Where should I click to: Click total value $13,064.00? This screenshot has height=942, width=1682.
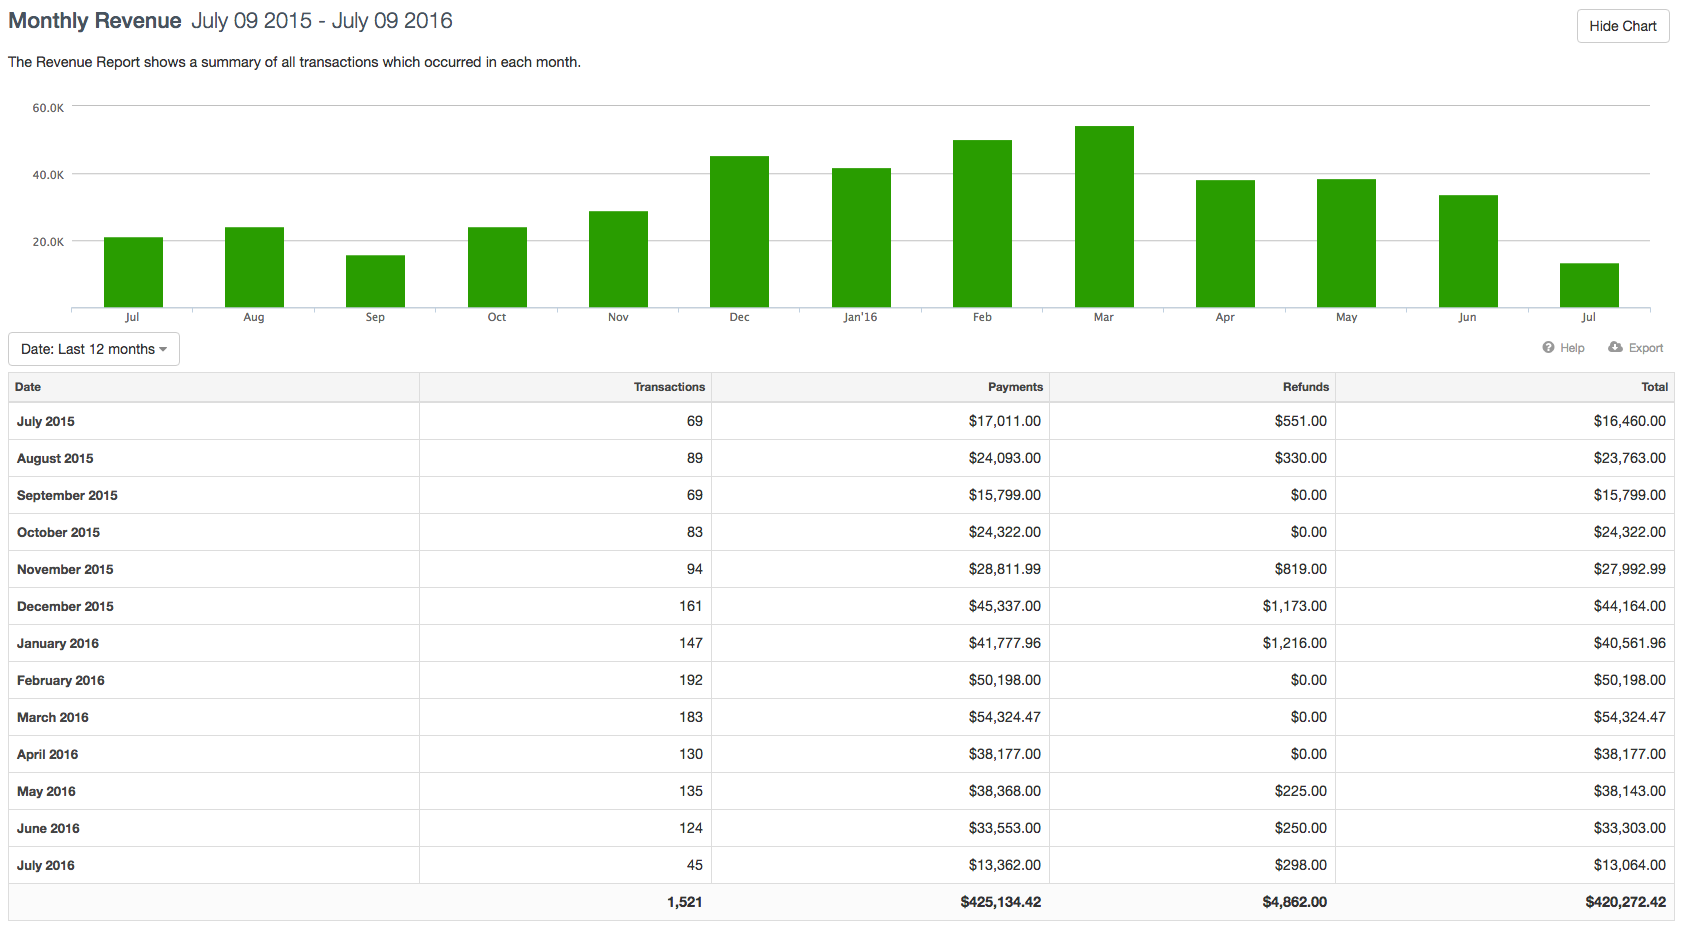[x=1630, y=865]
